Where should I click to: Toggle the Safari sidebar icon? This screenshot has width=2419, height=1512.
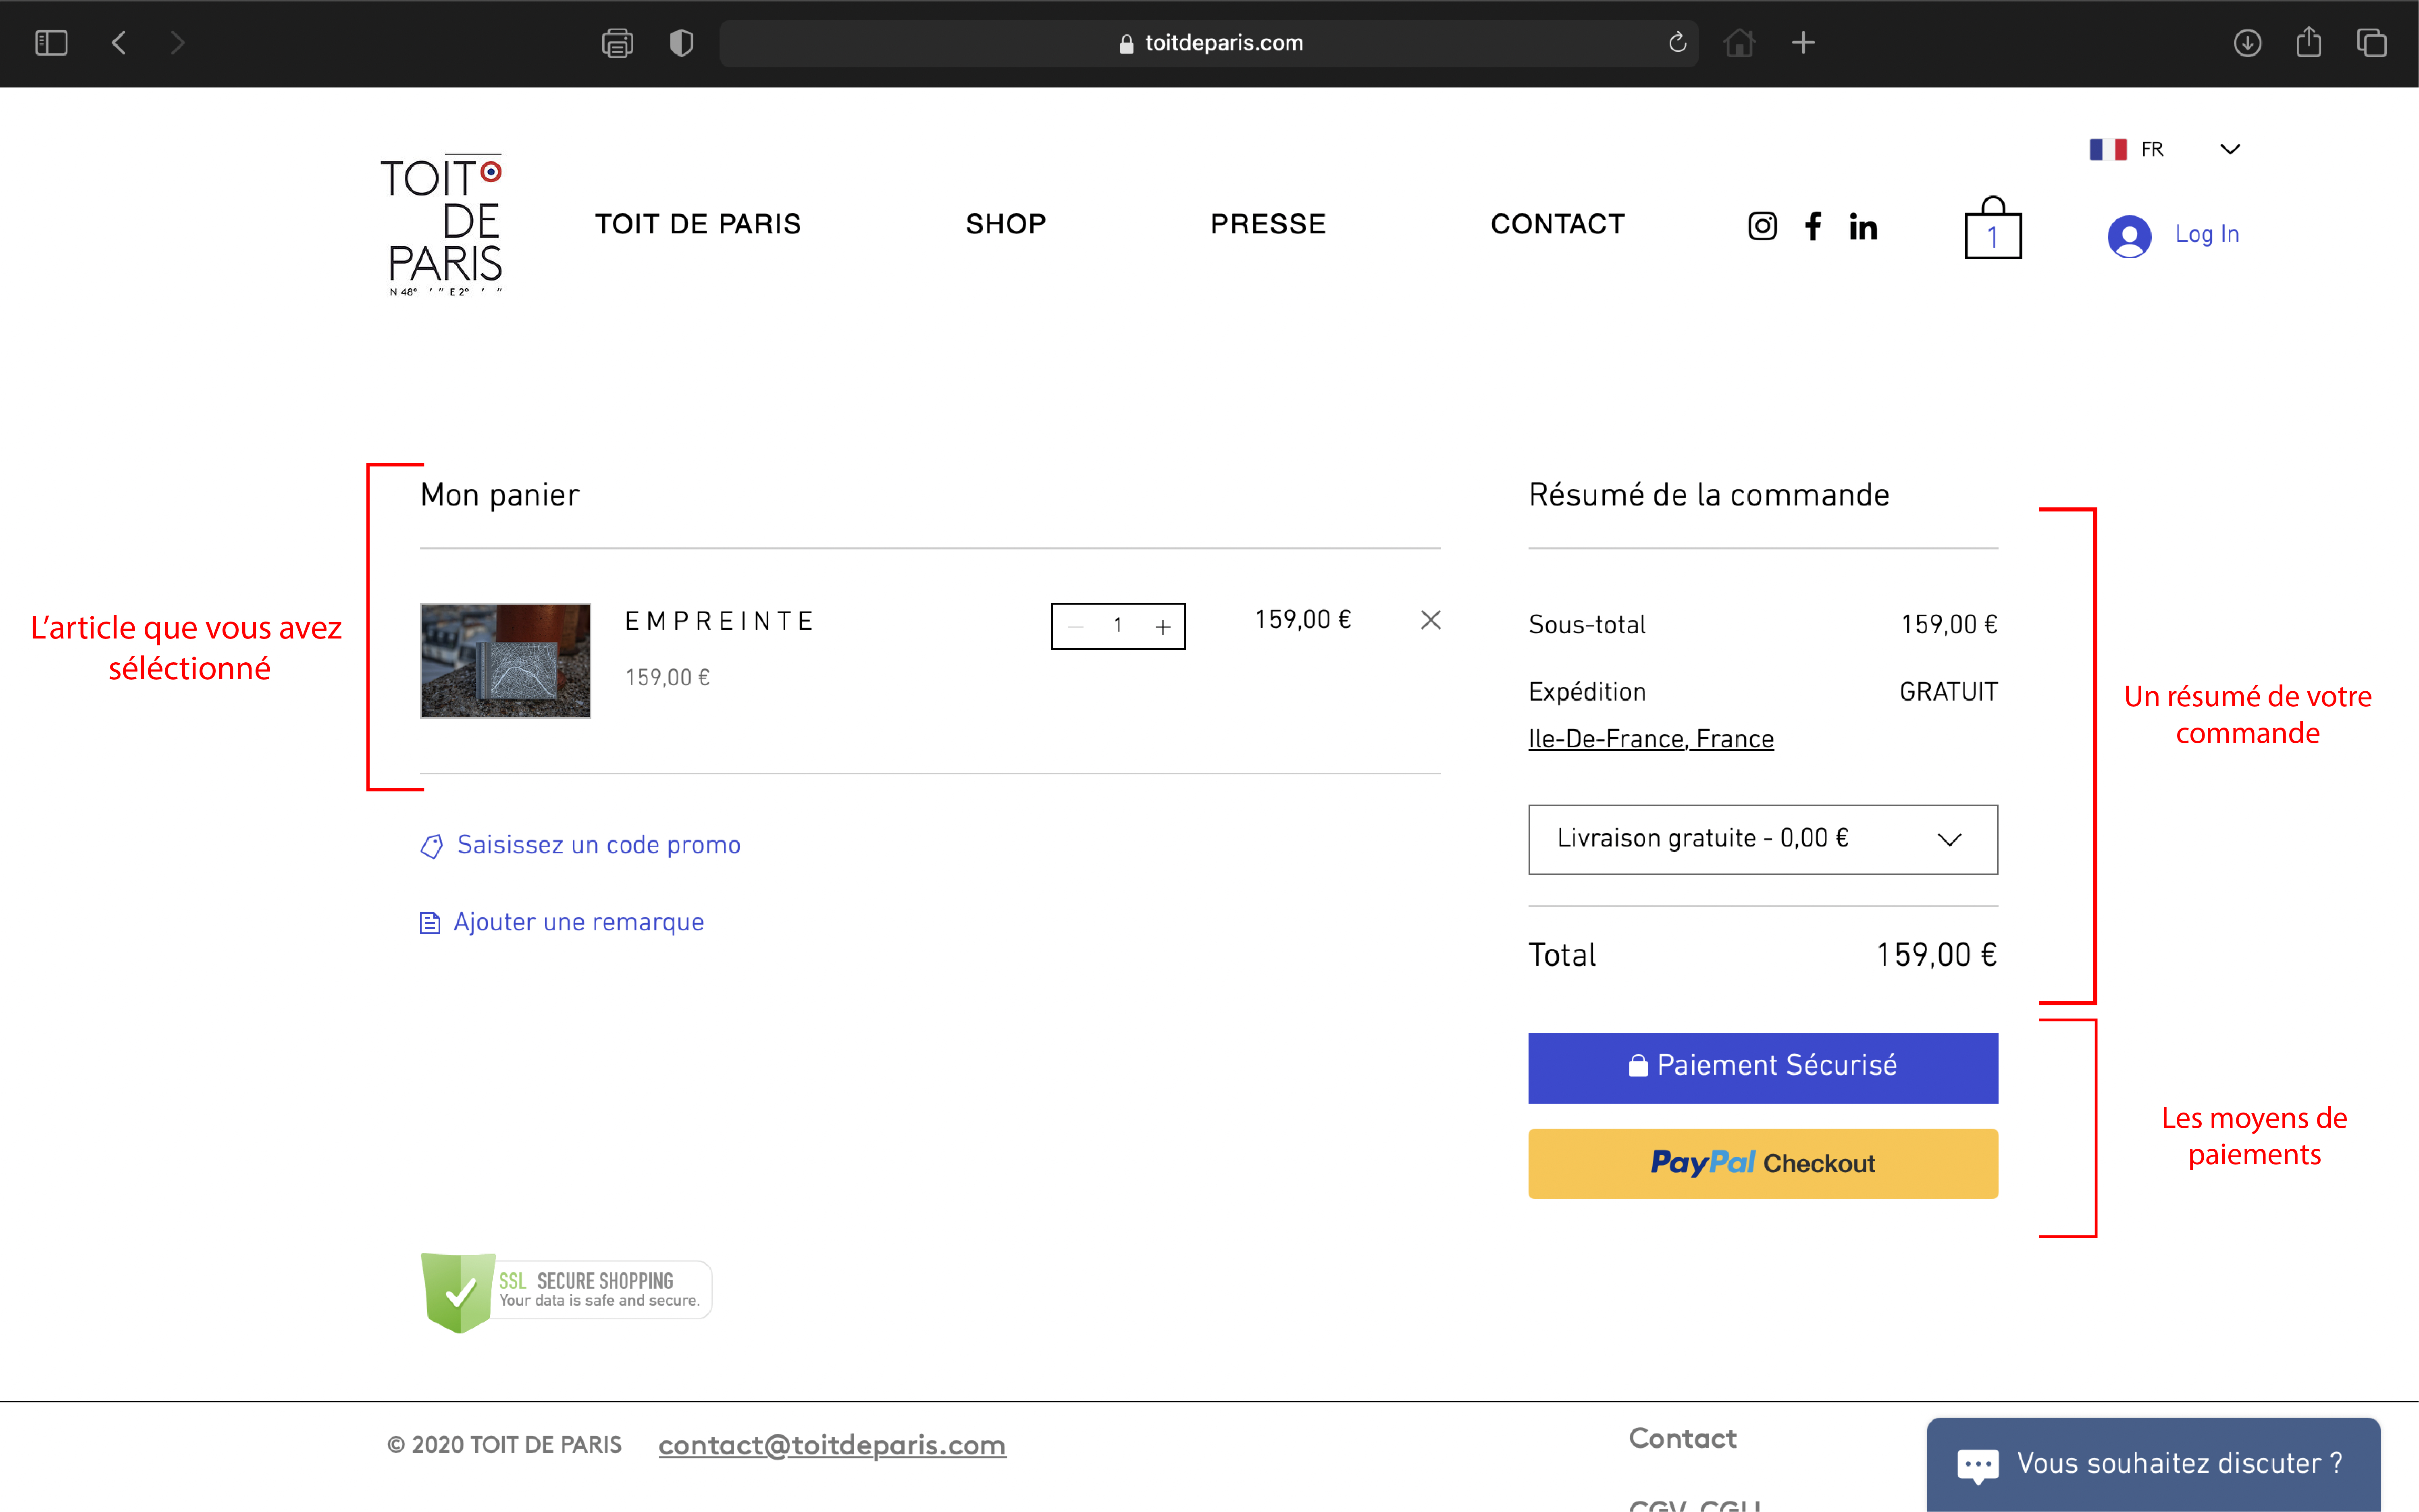(51, 43)
